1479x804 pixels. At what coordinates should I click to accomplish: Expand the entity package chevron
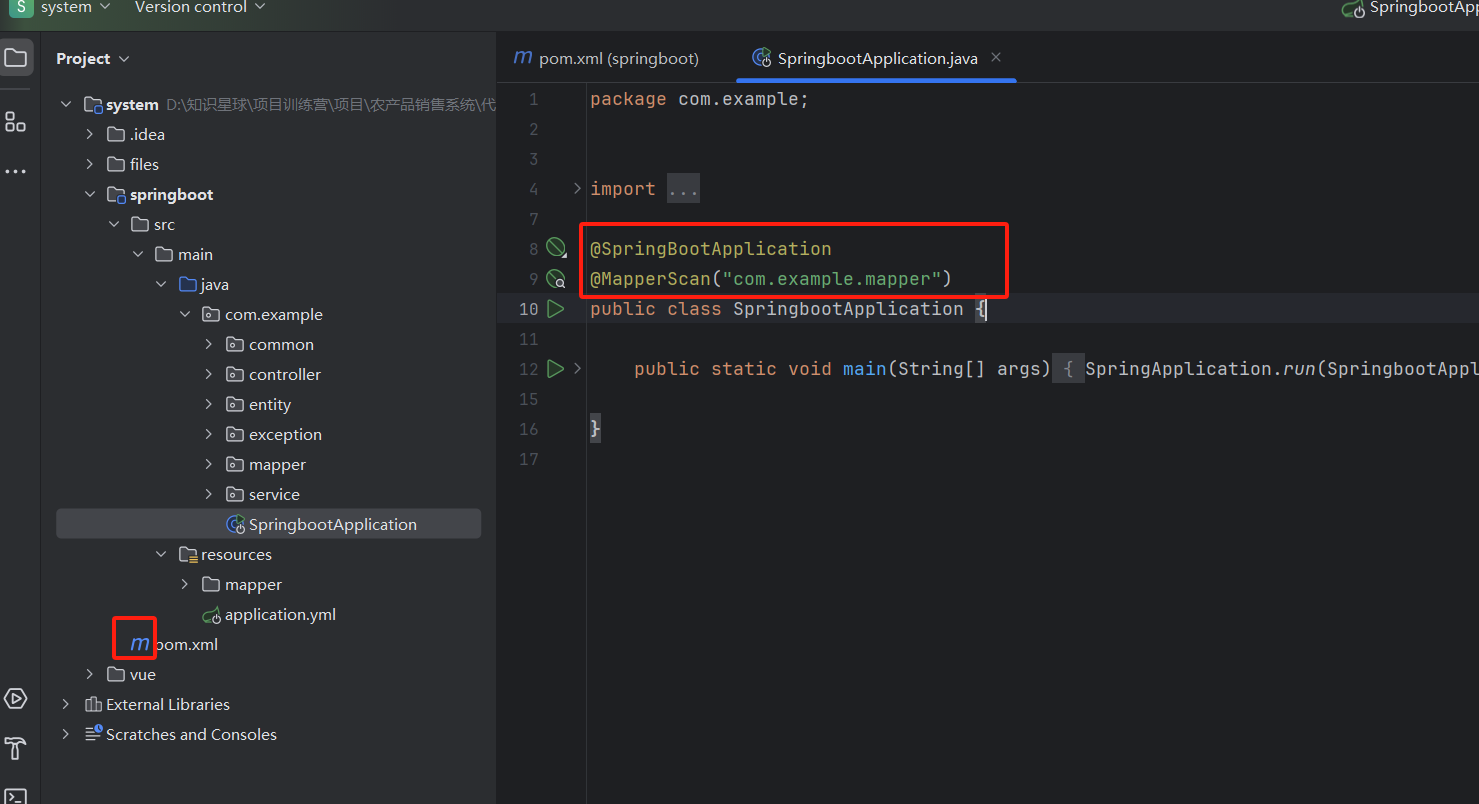coord(209,404)
